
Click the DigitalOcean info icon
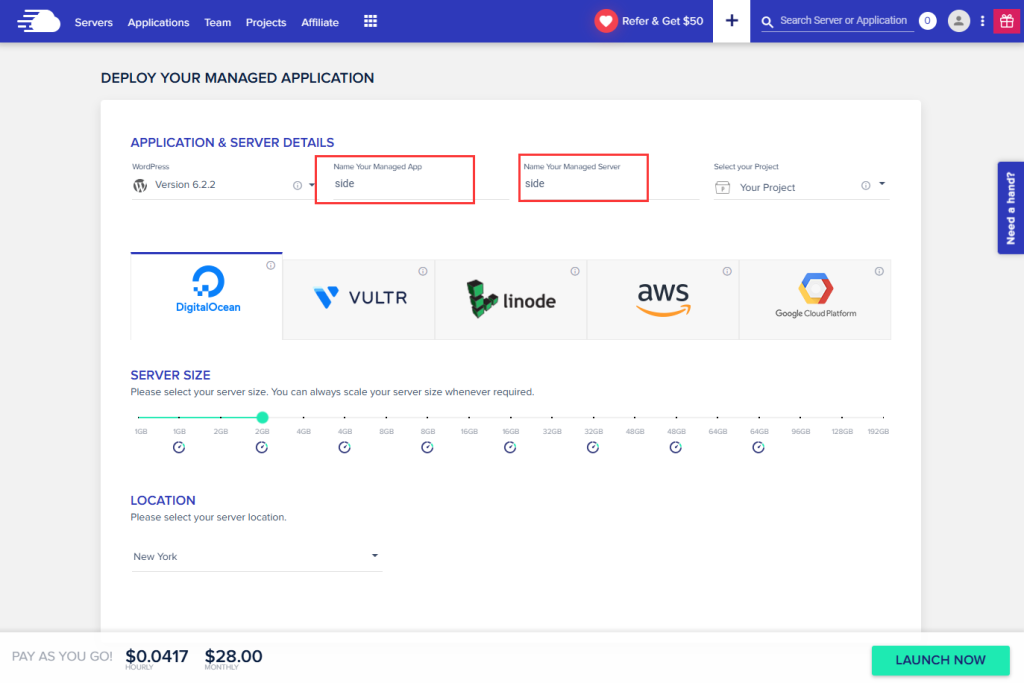270,265
